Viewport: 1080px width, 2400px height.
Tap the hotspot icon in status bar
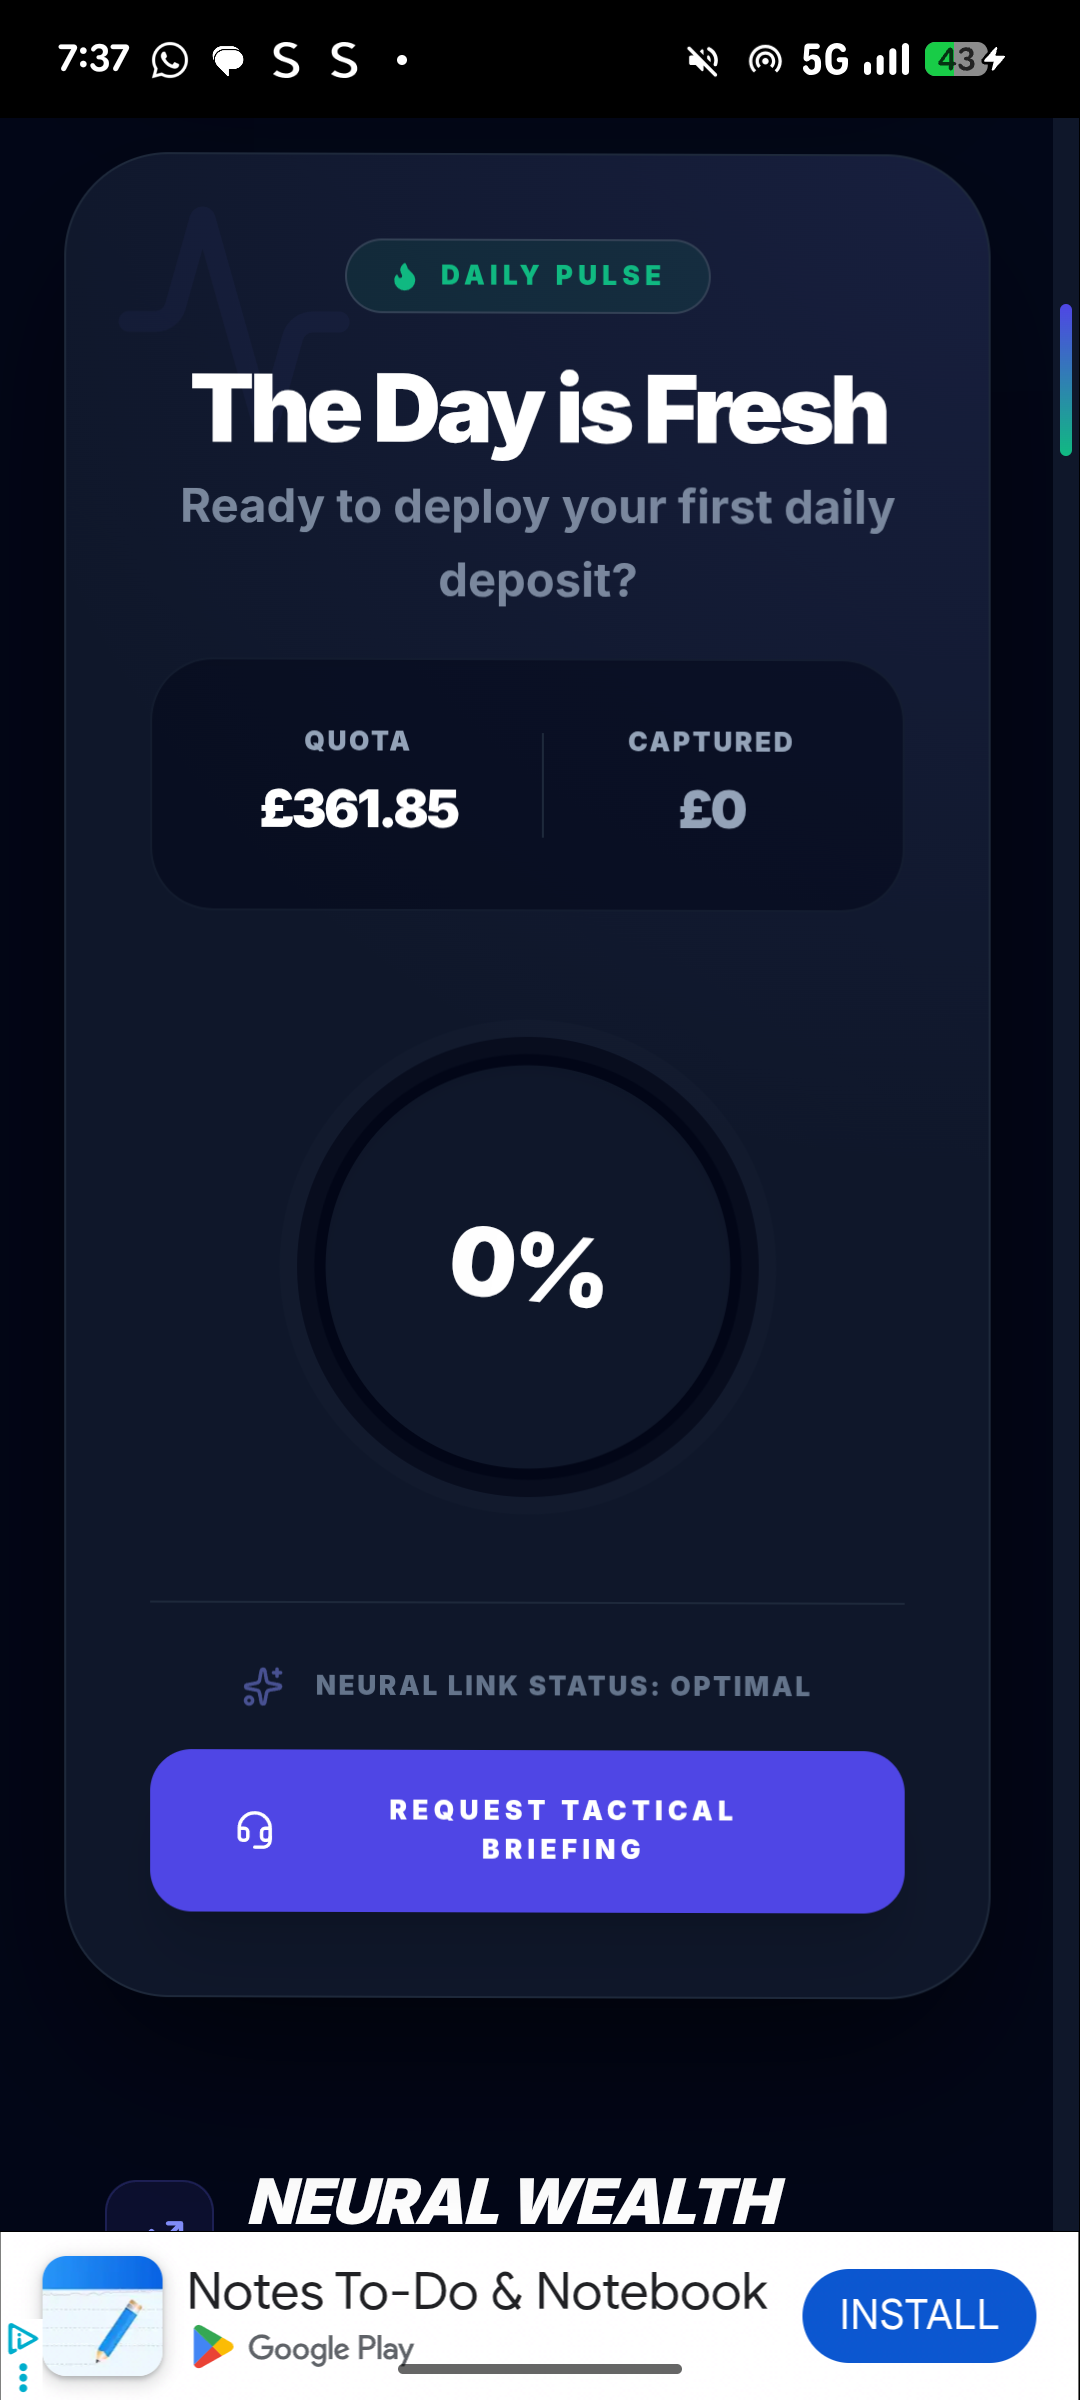(765, 61)
